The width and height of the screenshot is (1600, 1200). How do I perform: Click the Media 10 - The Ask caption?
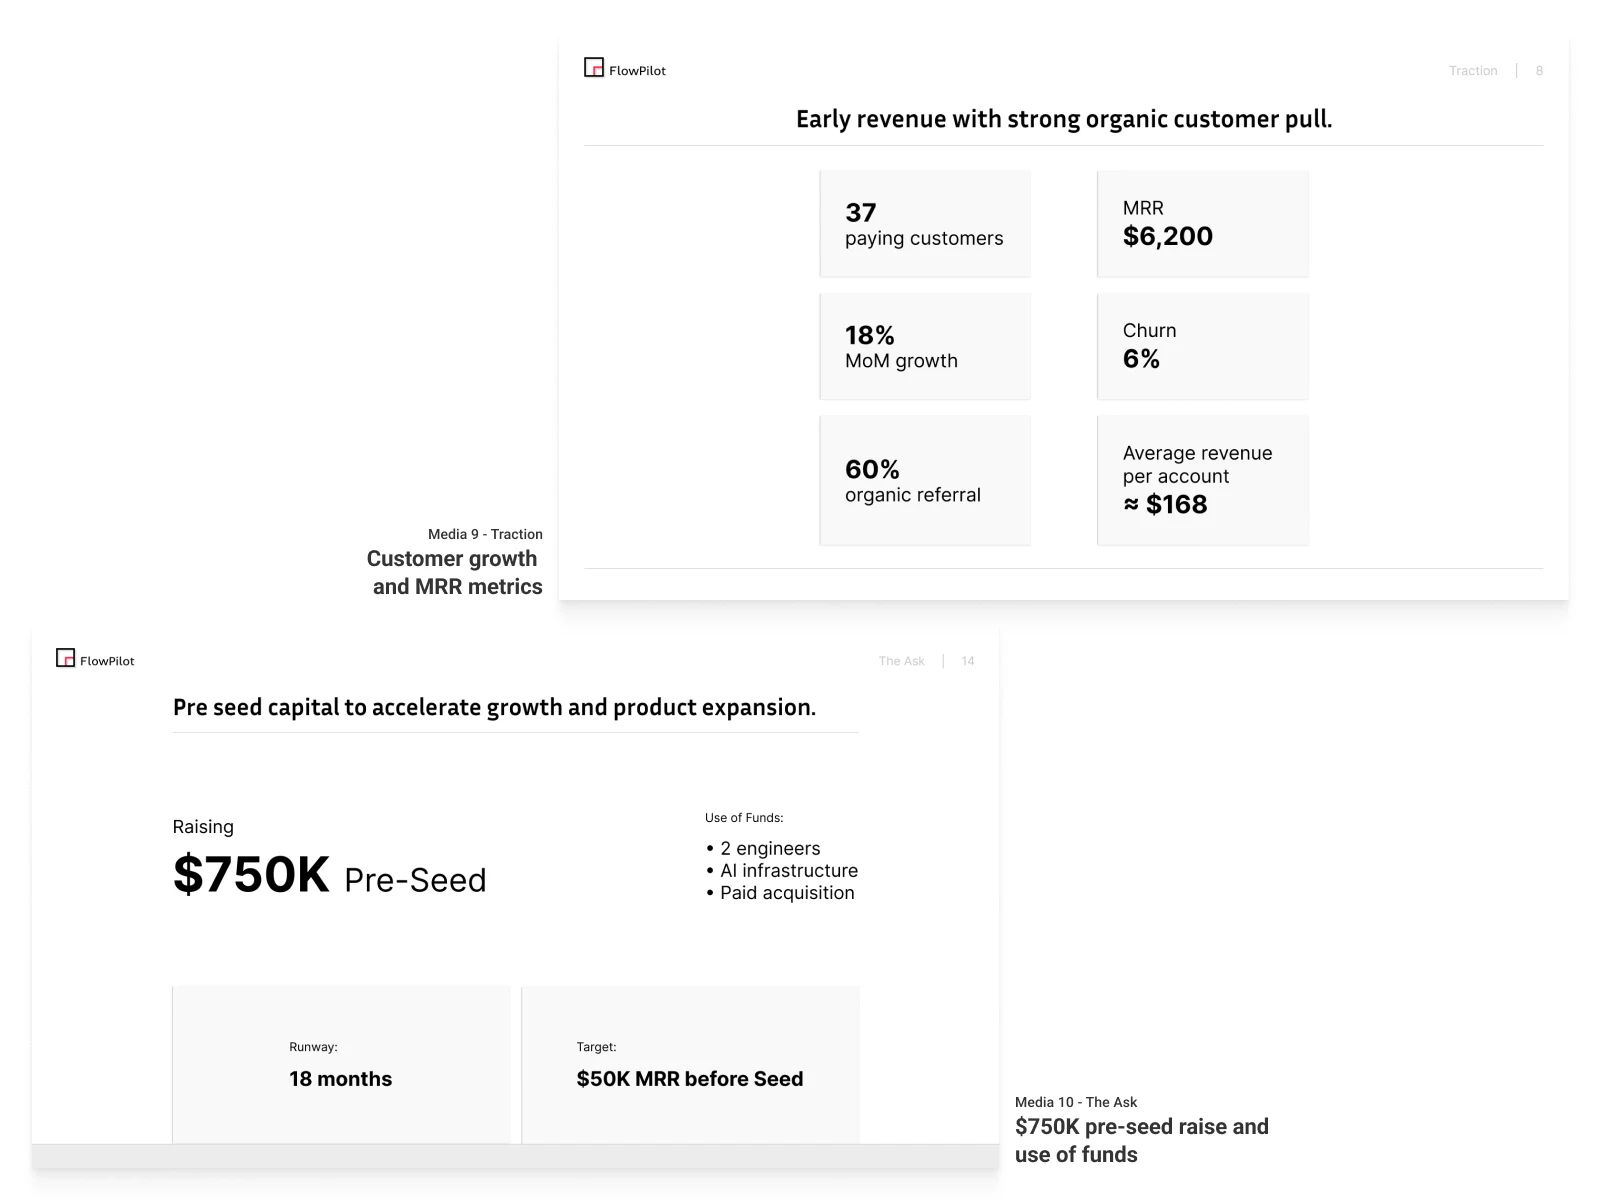point(1076,1102)
